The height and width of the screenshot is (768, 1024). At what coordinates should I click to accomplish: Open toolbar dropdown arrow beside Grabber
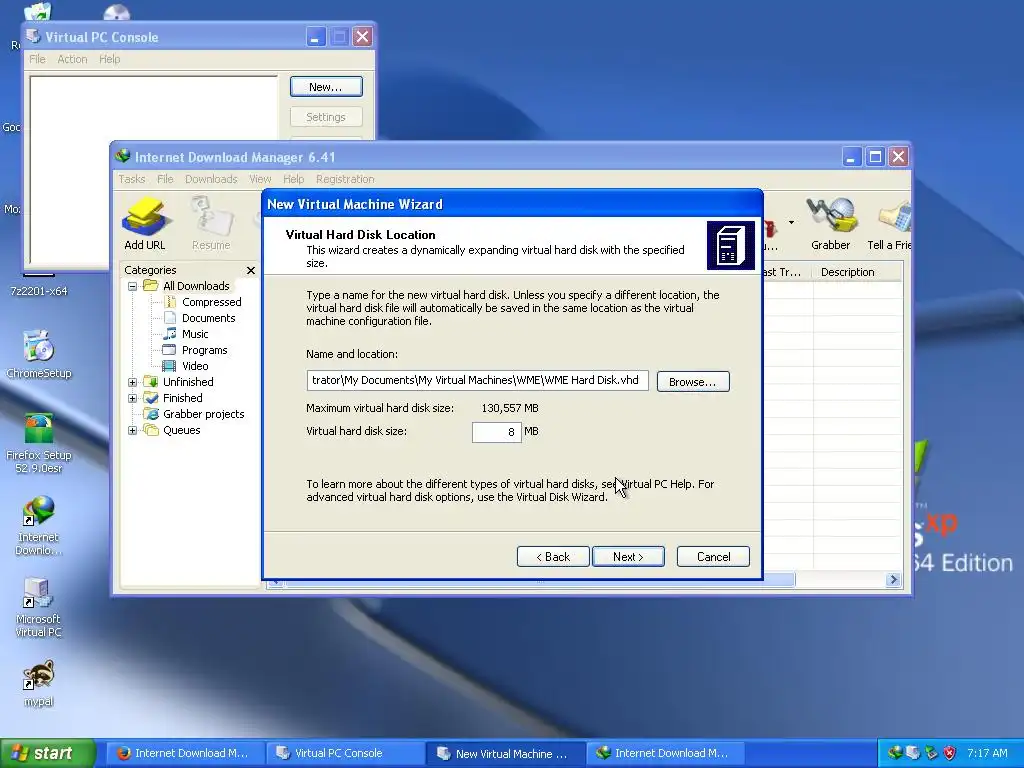[791, 223]
